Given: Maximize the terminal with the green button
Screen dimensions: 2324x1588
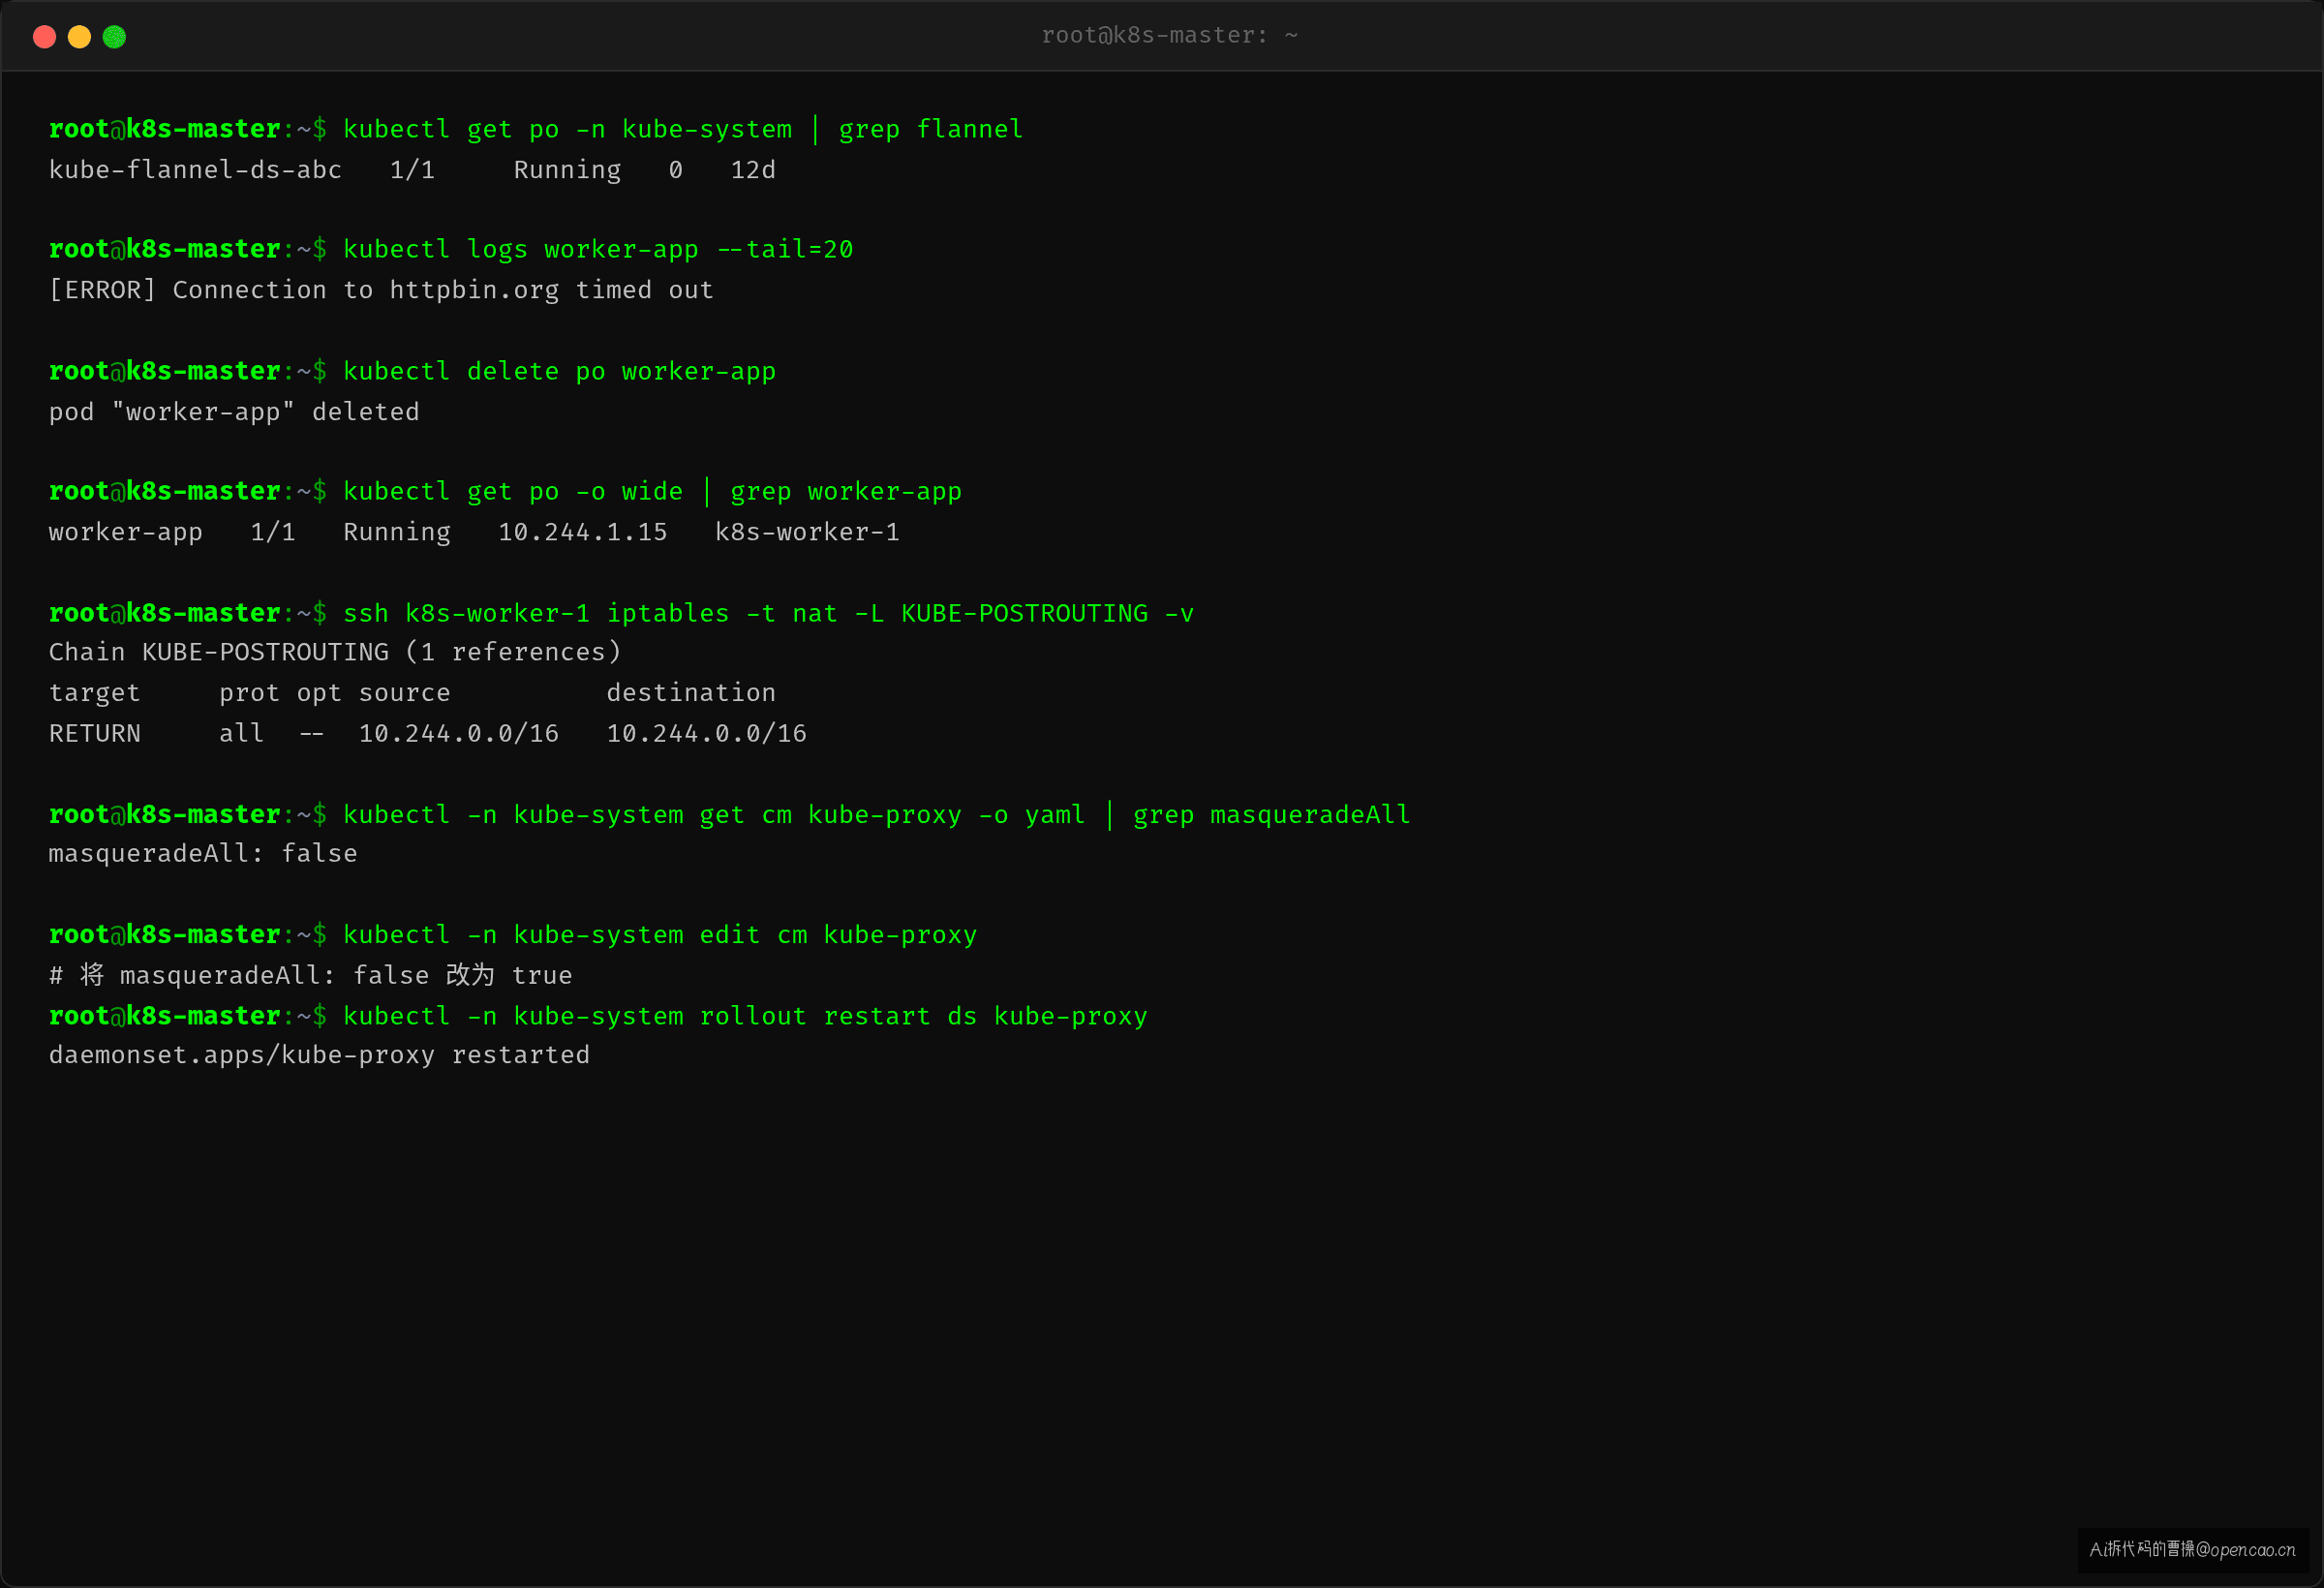Looking at the screenshot, I should (x=115, y=37).
